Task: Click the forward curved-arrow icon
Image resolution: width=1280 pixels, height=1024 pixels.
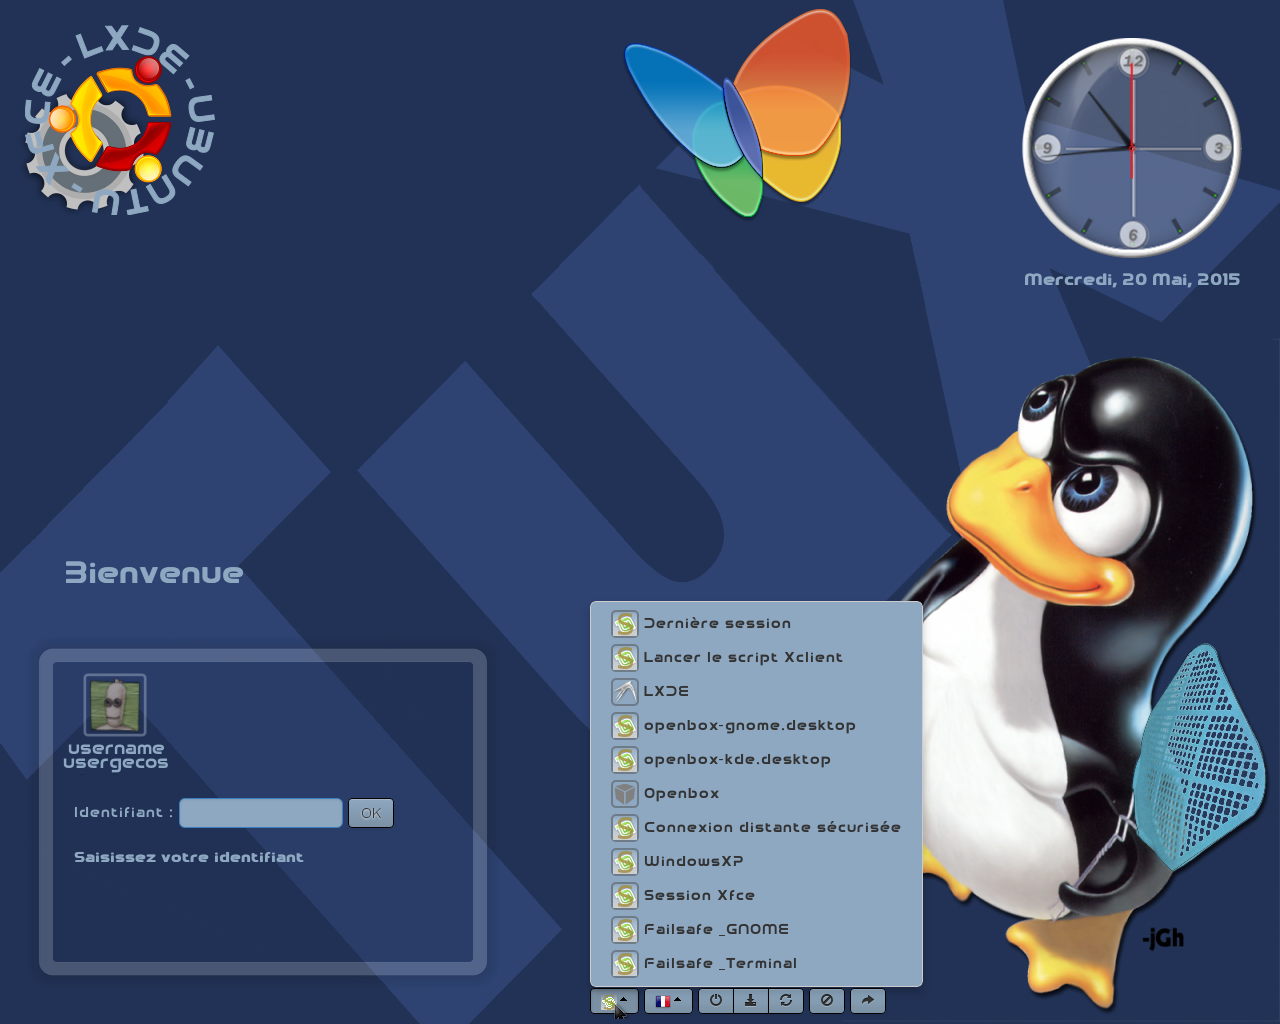Action: point(868,1000)
